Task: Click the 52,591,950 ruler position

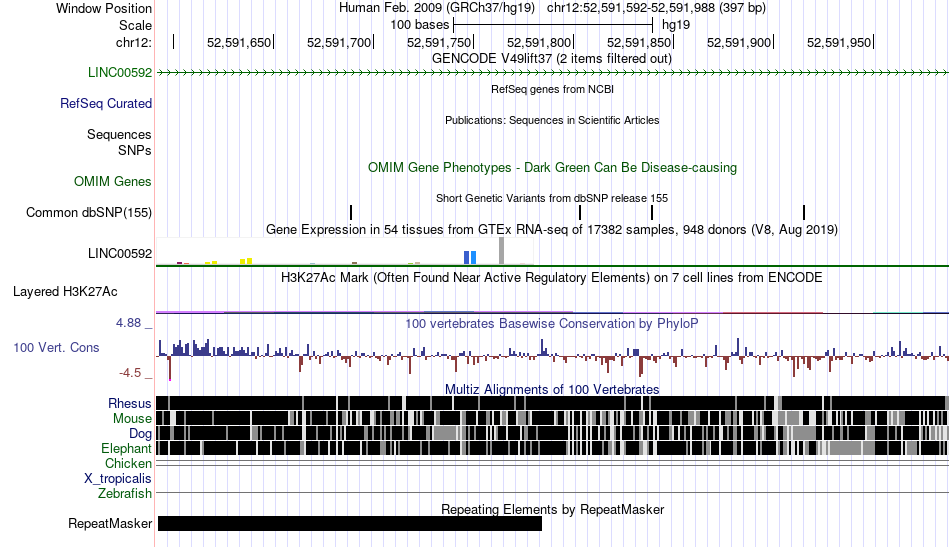Action: [x=839, y=42]
